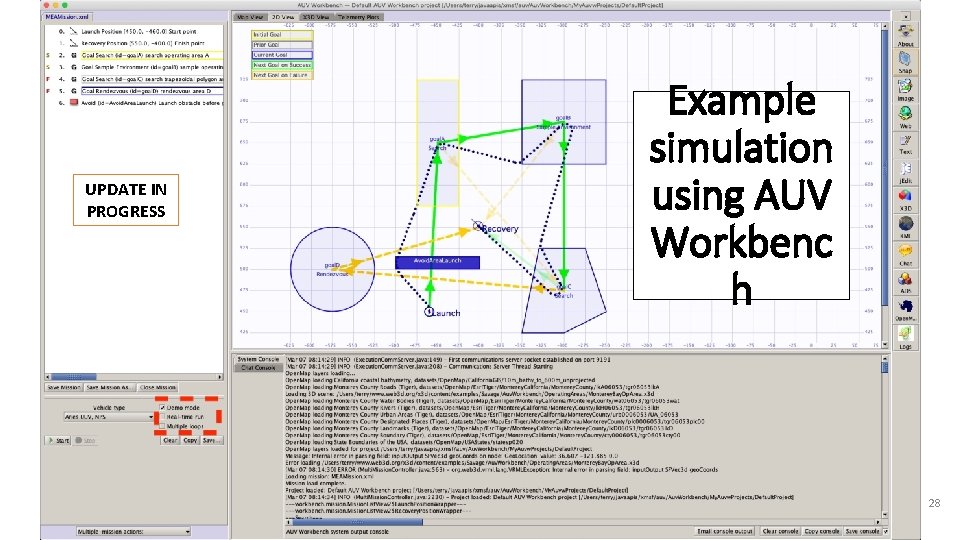Open the Multiple mission actions dropdown
Screen dimensions: 960x540
[133, 531]
